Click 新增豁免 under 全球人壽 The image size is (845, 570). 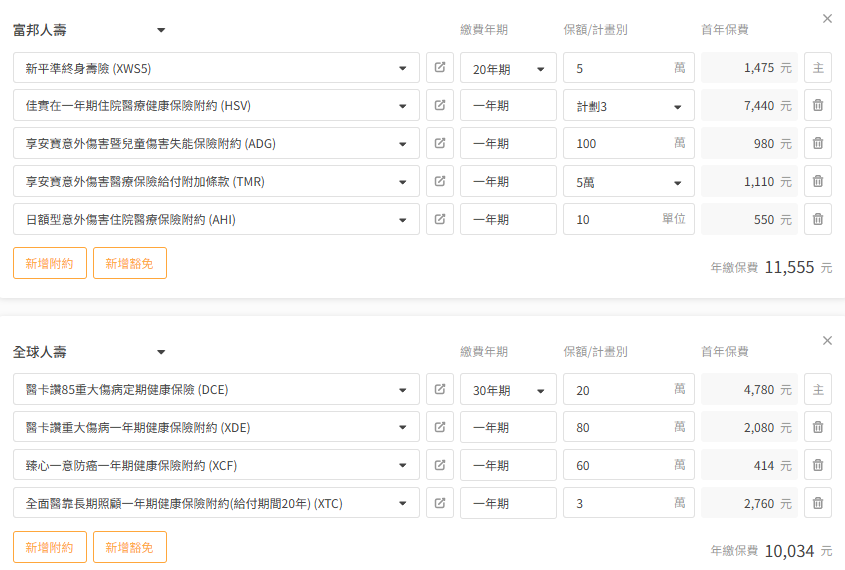click(x=130, y=547)
